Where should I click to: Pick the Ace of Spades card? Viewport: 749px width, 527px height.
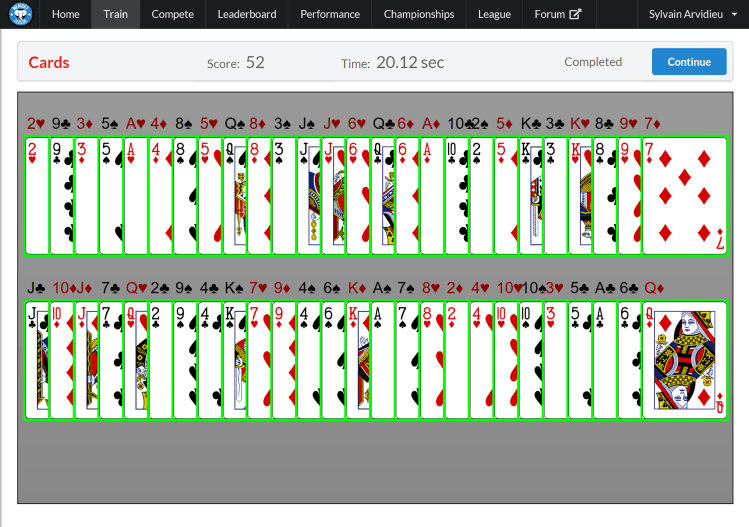point(381,360)
